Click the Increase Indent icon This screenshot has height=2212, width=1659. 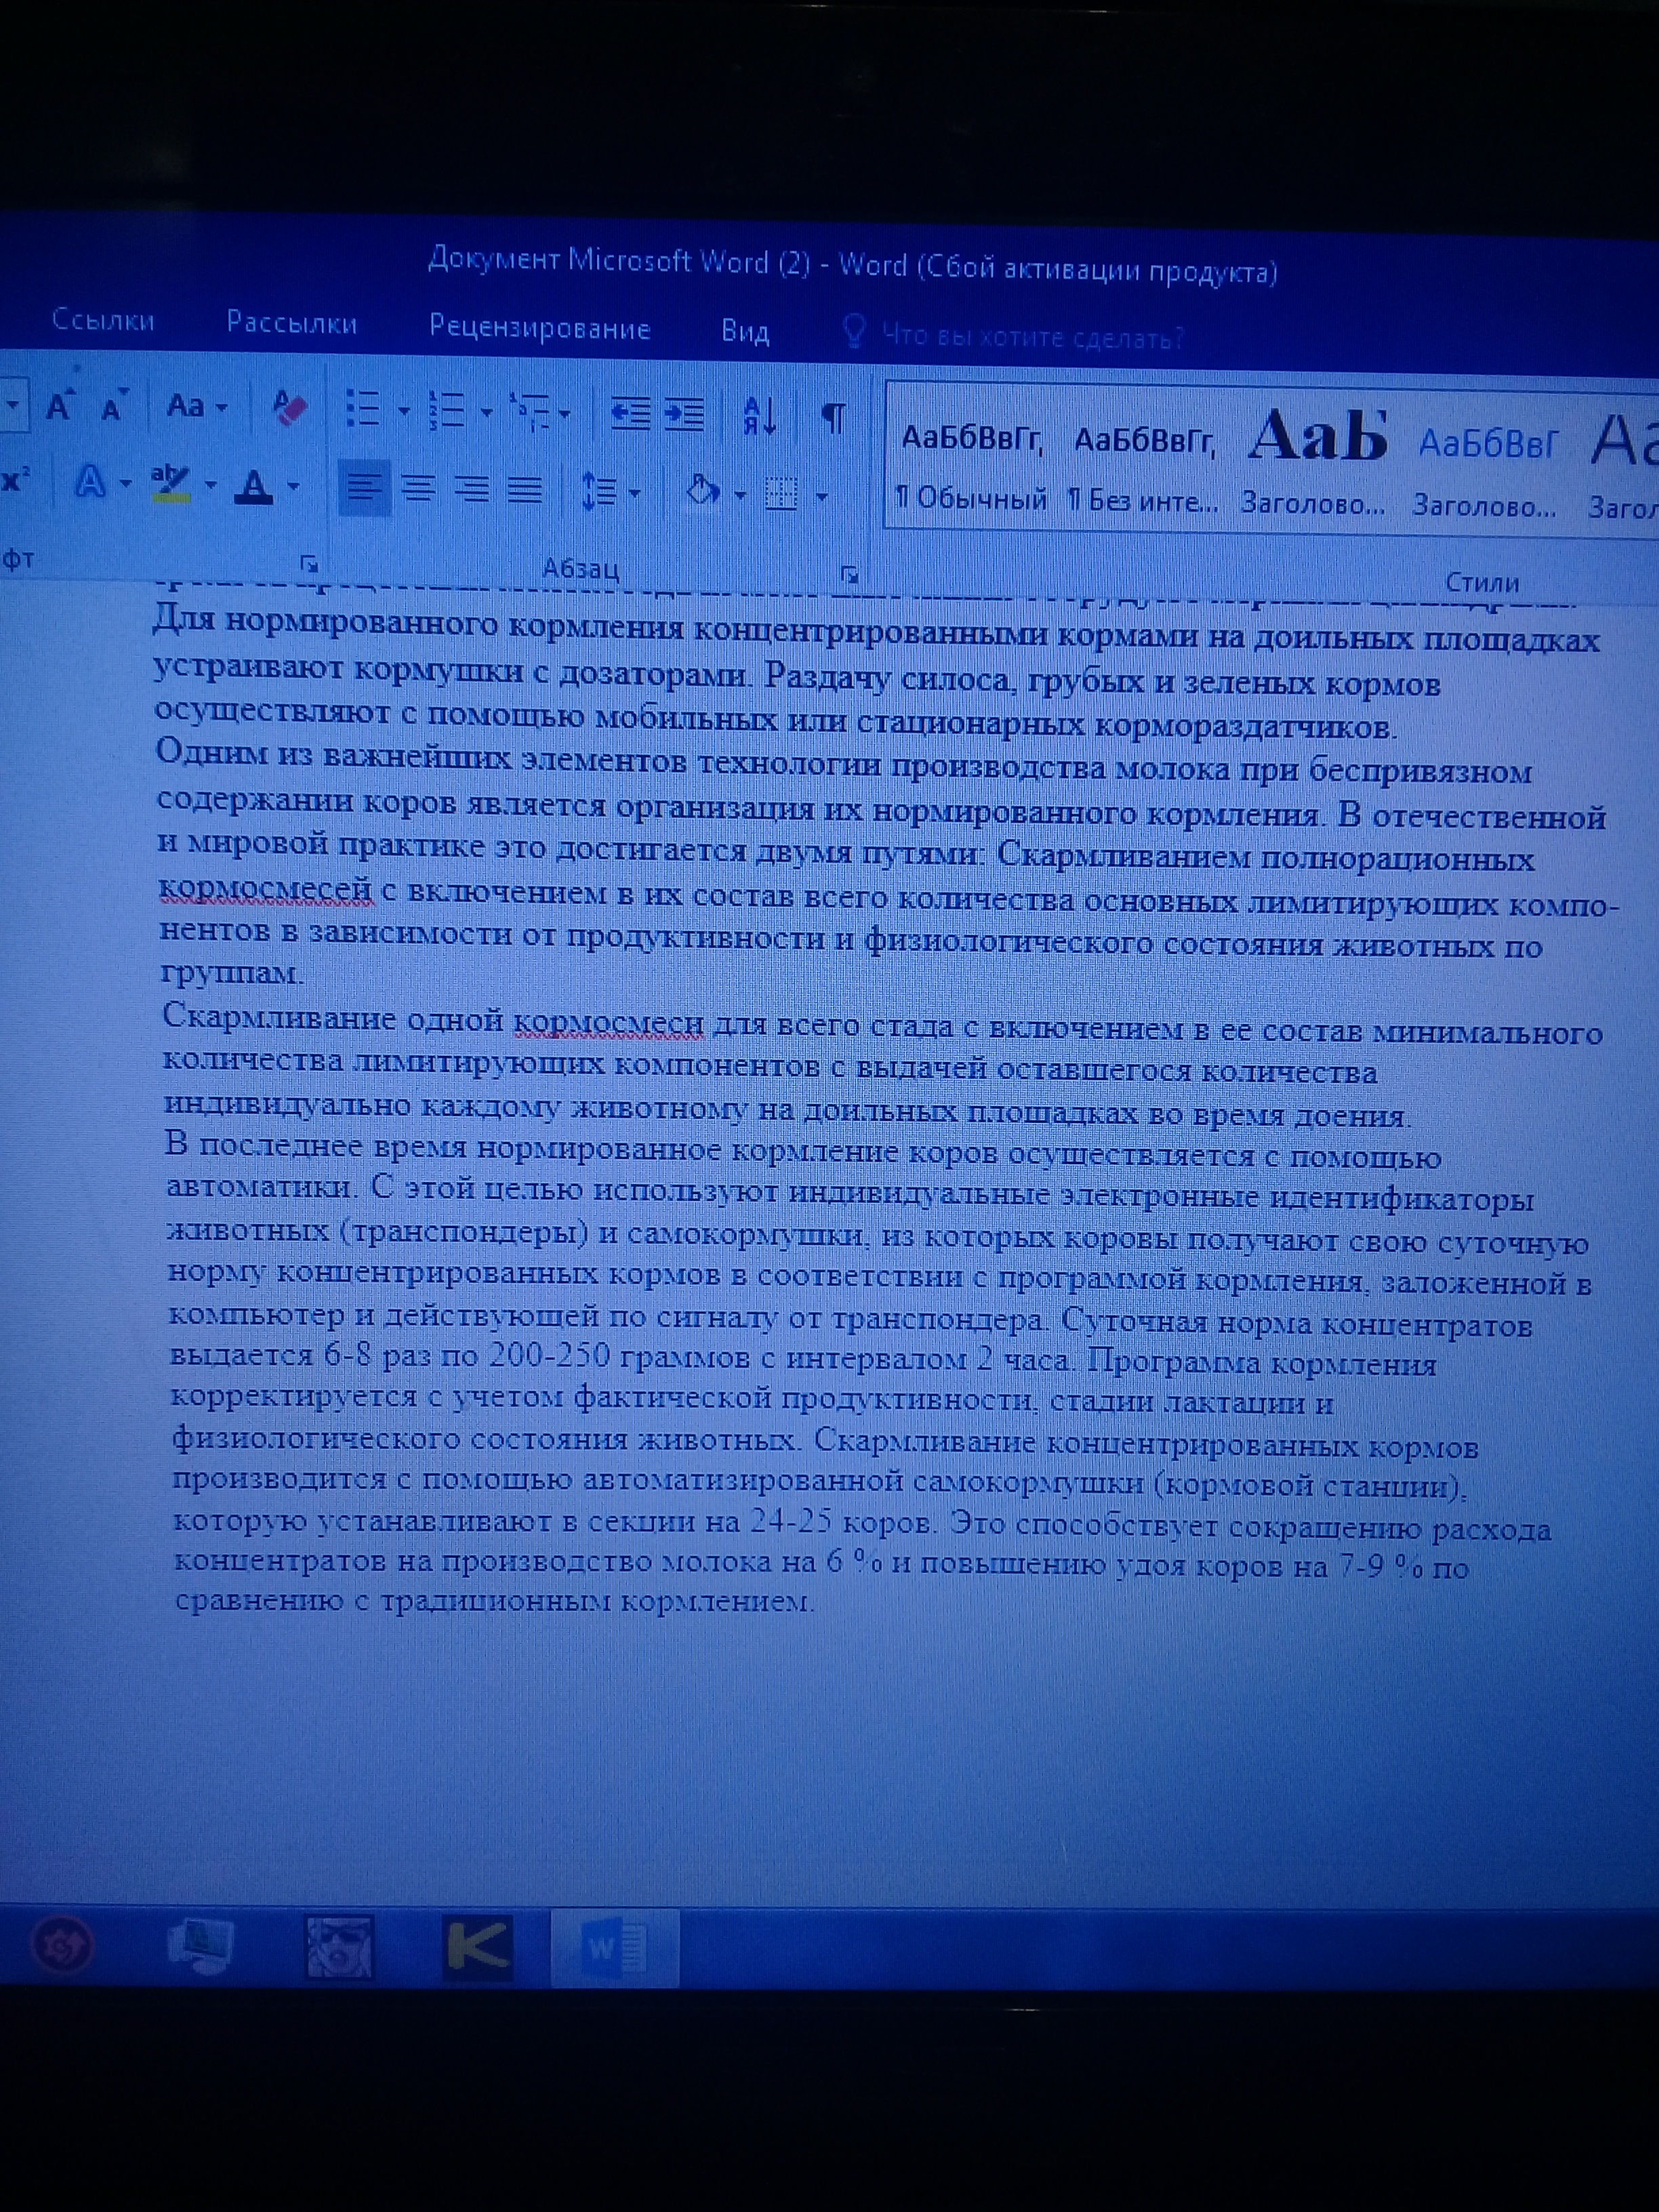(x=685, y=412)
